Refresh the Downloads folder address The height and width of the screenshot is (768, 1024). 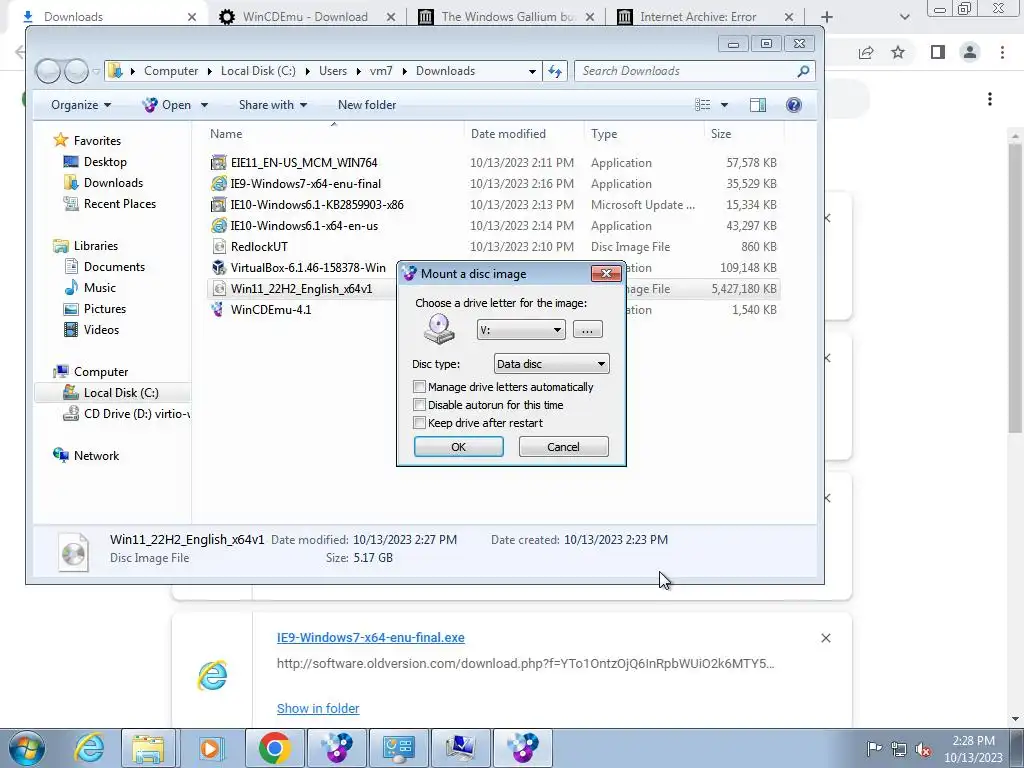(x=555, y=71)
